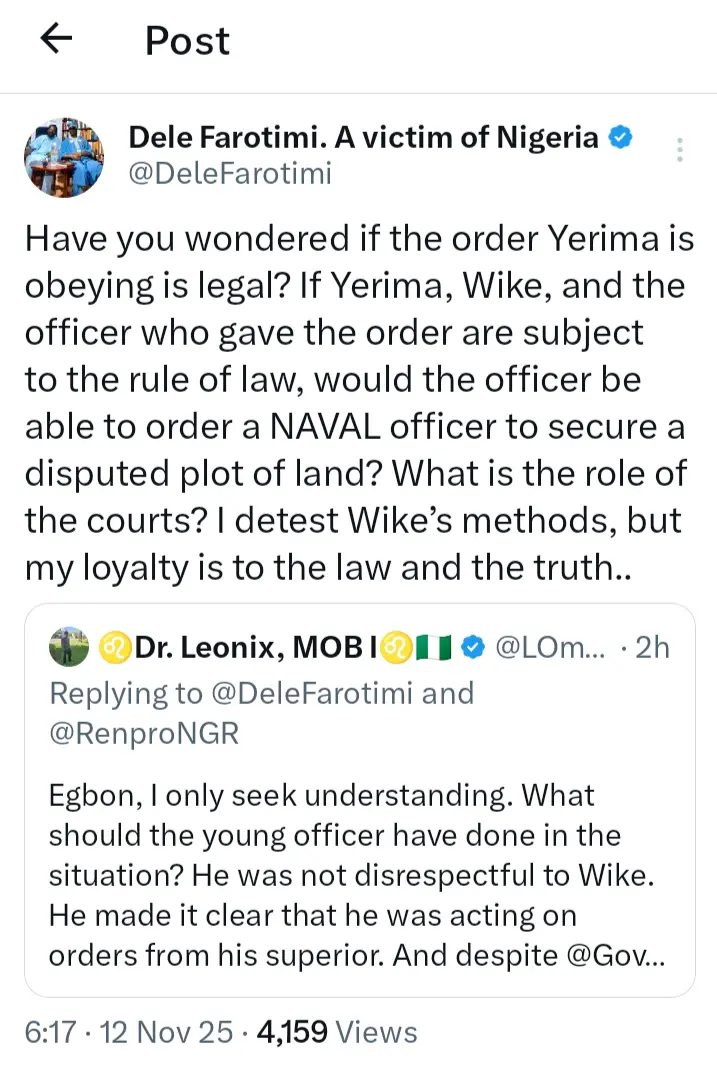Image resolution: width=717 pixels, height=1071 pixels.
Task: Tap the display name 'Dele Farotimi. A victim of Nigeria'
Action: [363, 137]
